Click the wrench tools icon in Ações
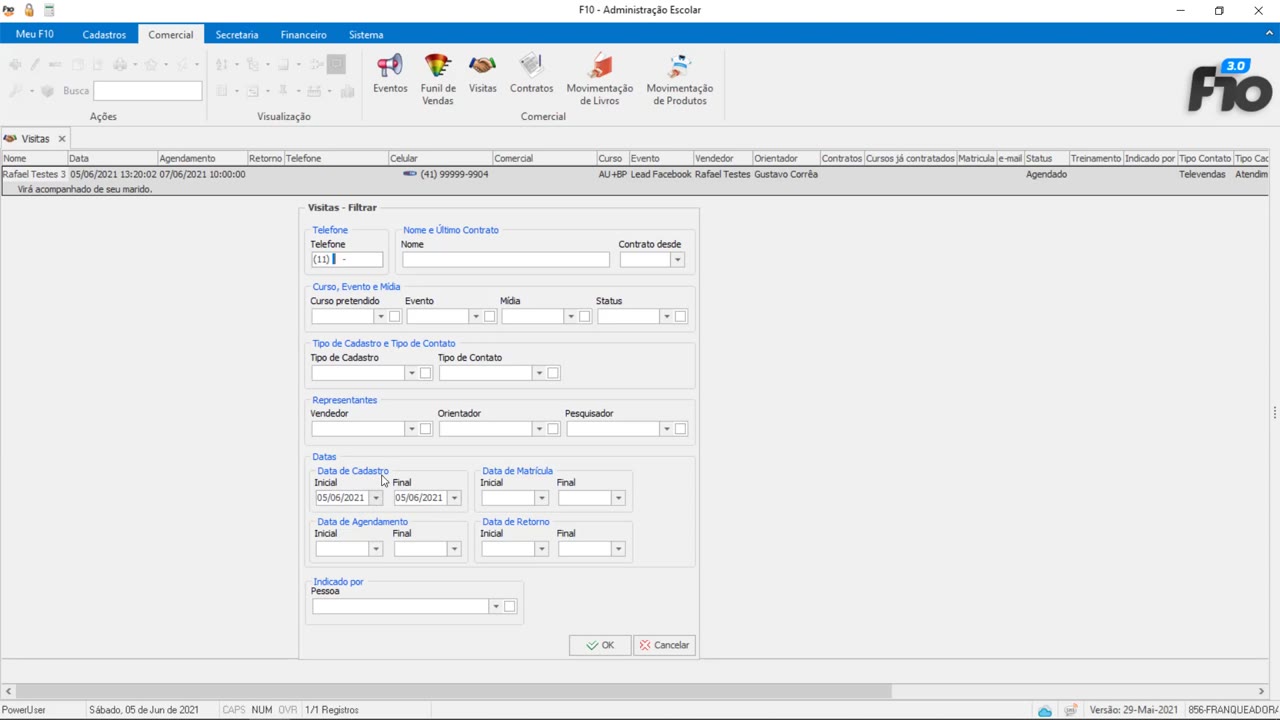The image size is (1280, 720). 15,91
